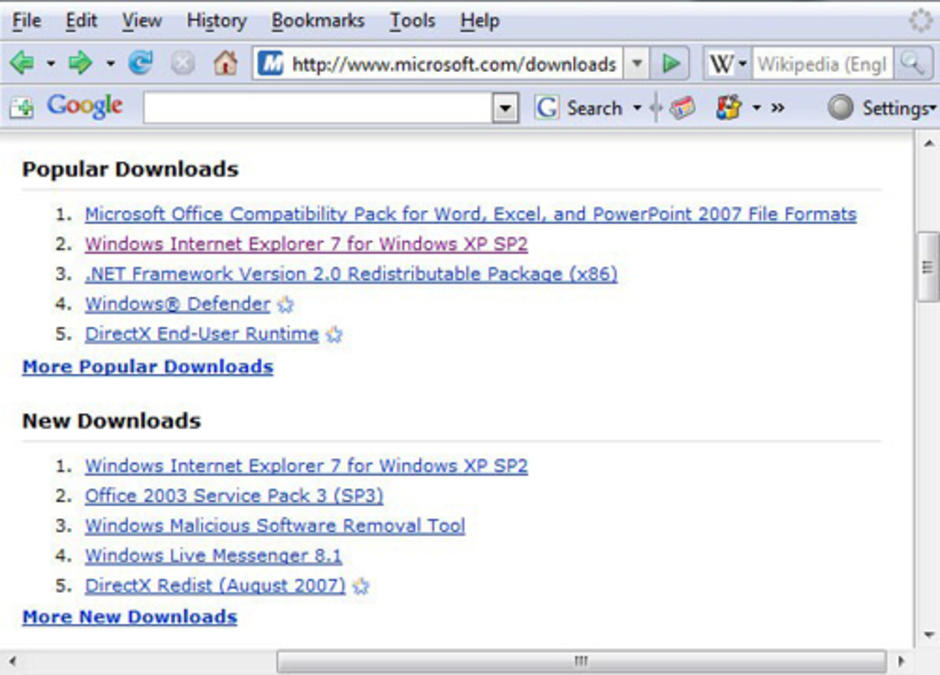Open the Bookmarks menu
The width and height of the screenshot is (940, 675).
click(318, 21)
